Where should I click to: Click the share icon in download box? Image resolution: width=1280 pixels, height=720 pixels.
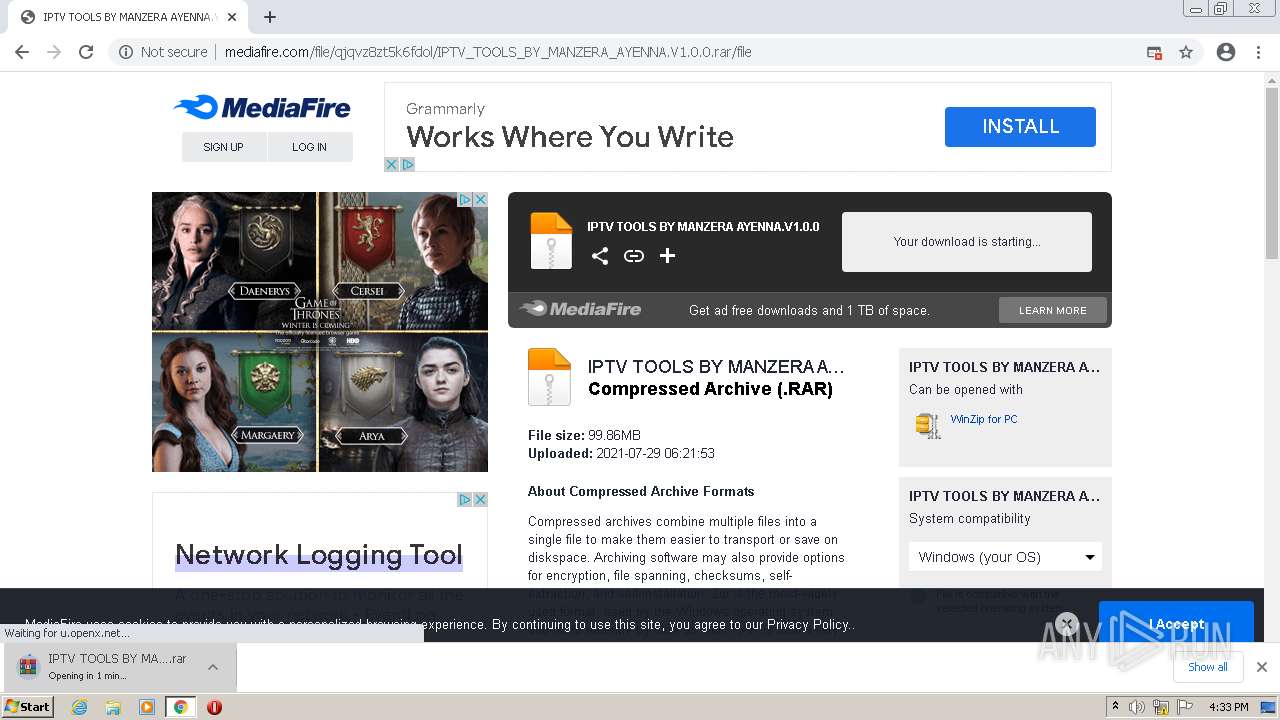(600, 256)
